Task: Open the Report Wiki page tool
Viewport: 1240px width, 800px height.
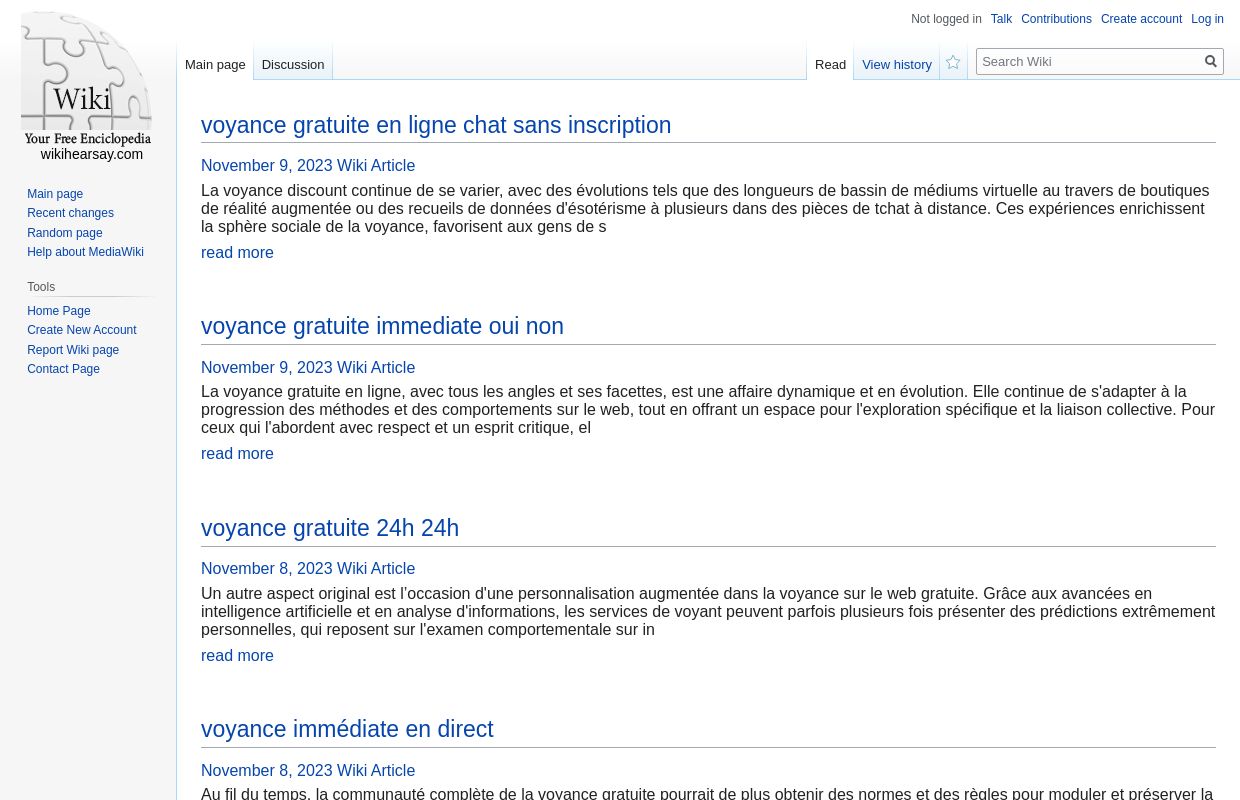Action: (x=73, y=349)
